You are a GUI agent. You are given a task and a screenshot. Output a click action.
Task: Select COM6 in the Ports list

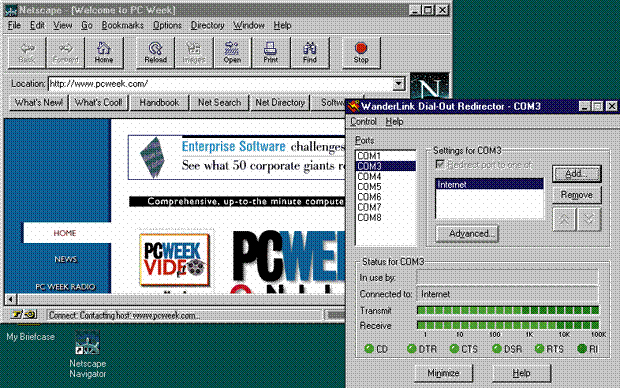tap(386, 197)
